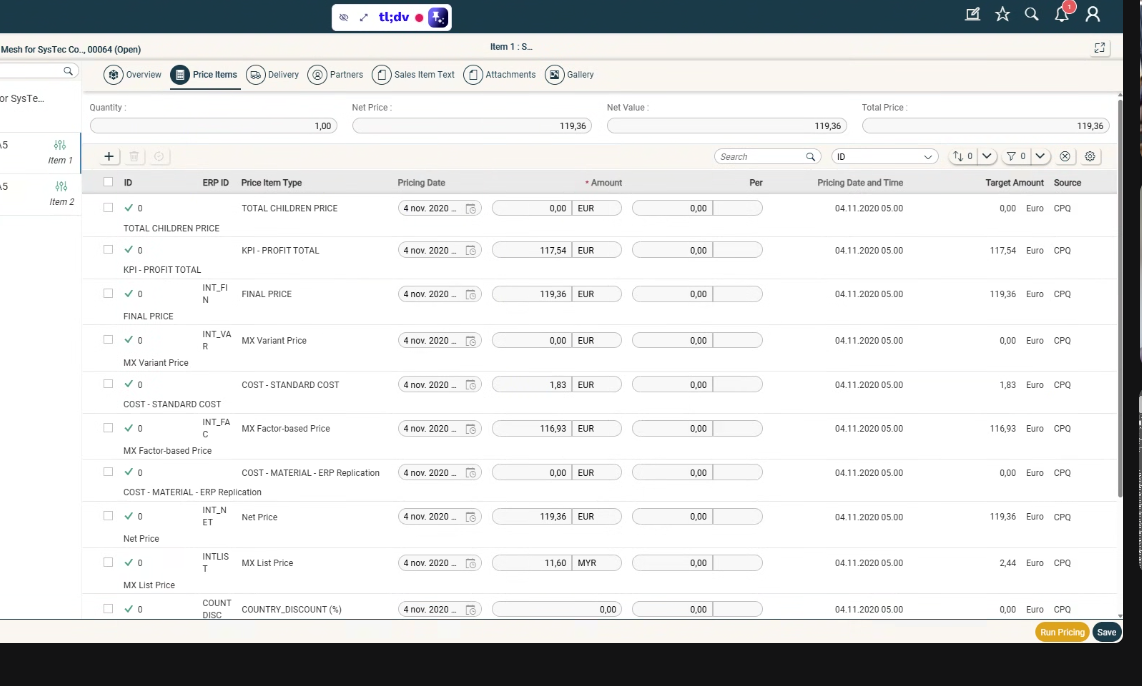This screenshot has width=1142, height=686.
Task: Click the top bar search magnifier icon
Action: coord(1032,14)
